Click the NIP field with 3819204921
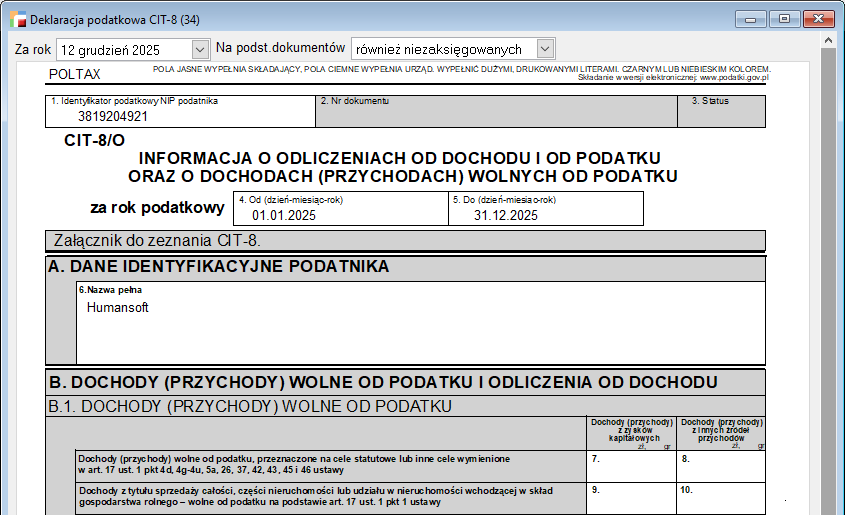This screenshot has height=515, width=845. pos(180,111)
